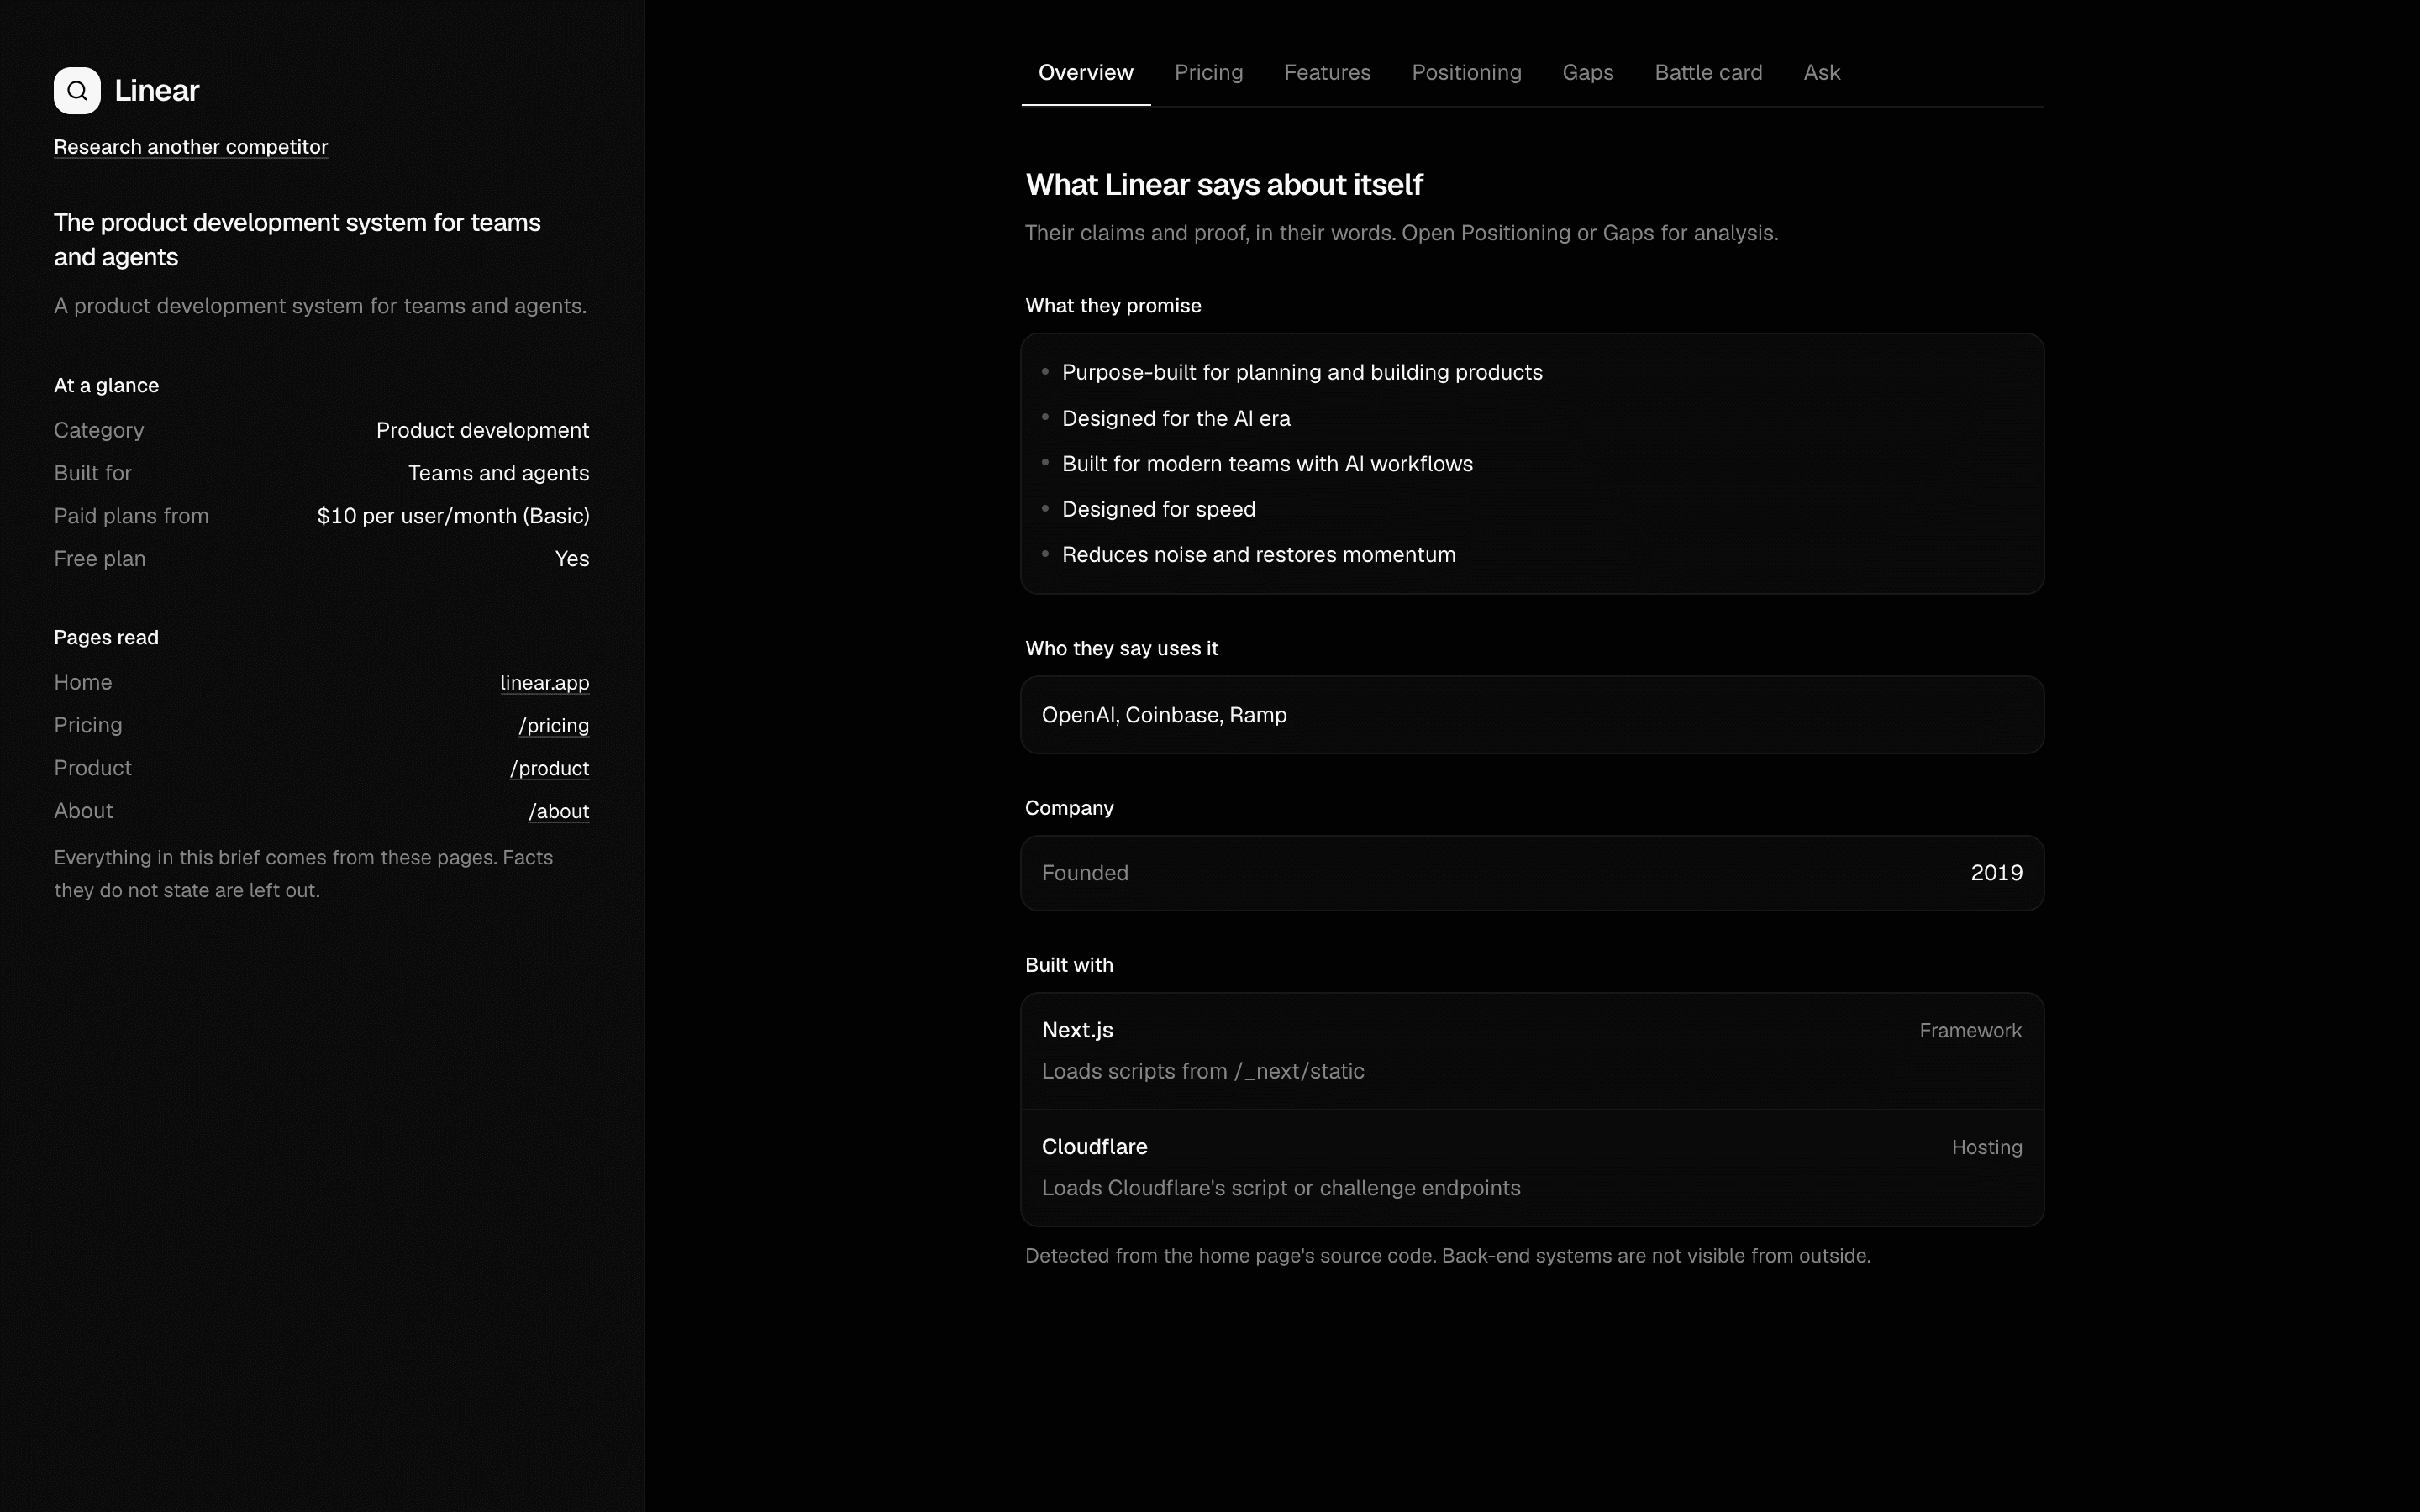Click the 'Framework' label for Next.js

(x=1970, y=1031)
